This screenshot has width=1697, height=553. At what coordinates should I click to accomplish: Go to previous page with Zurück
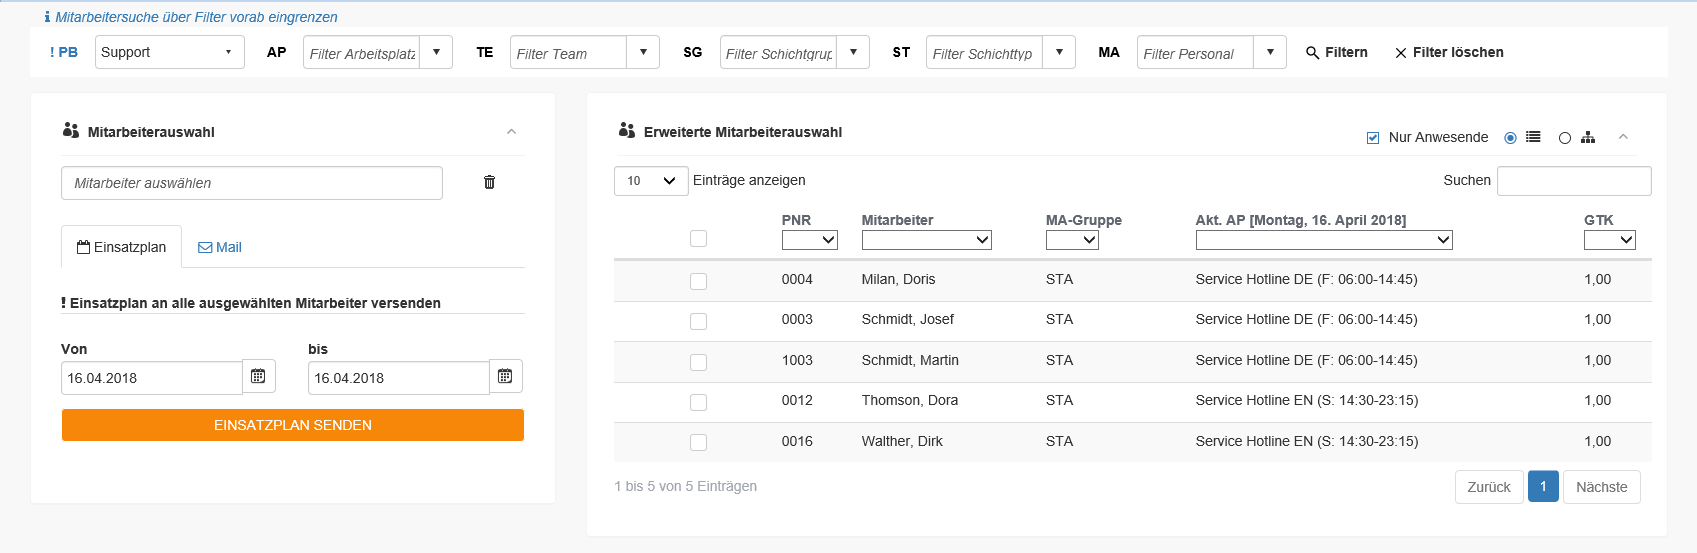coord(1489,487)
